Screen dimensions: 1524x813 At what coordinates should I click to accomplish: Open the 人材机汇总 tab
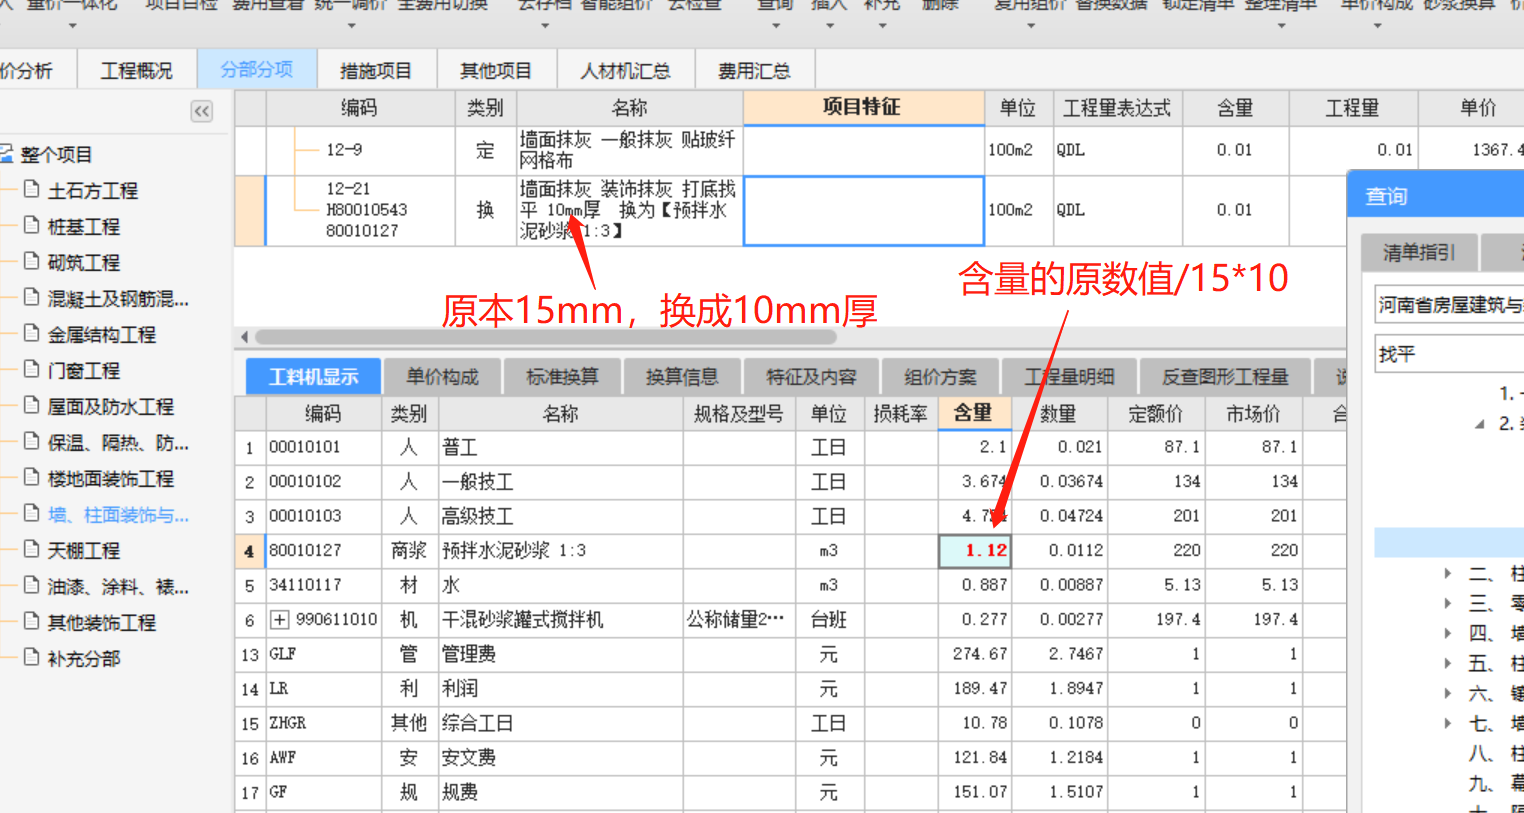point(625,70)
